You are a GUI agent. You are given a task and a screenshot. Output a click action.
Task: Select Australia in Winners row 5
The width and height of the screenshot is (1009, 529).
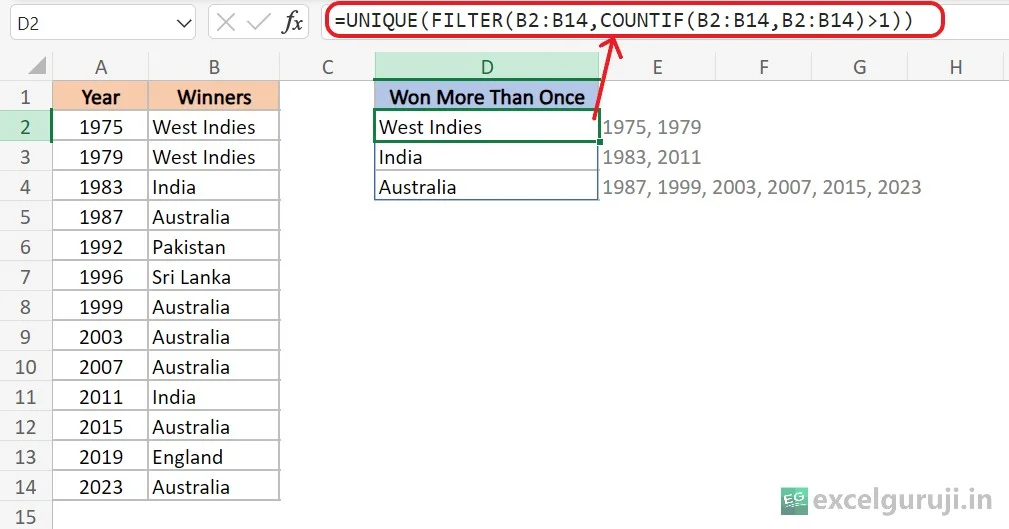pos(214,217)
